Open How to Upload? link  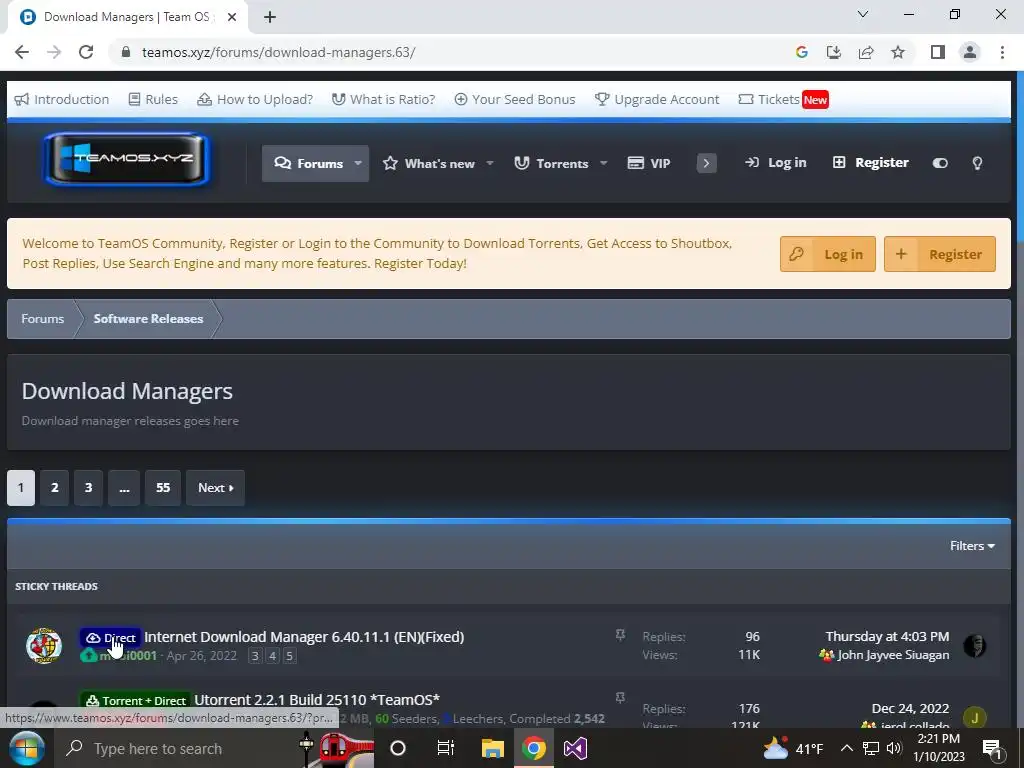coord(255,99)
